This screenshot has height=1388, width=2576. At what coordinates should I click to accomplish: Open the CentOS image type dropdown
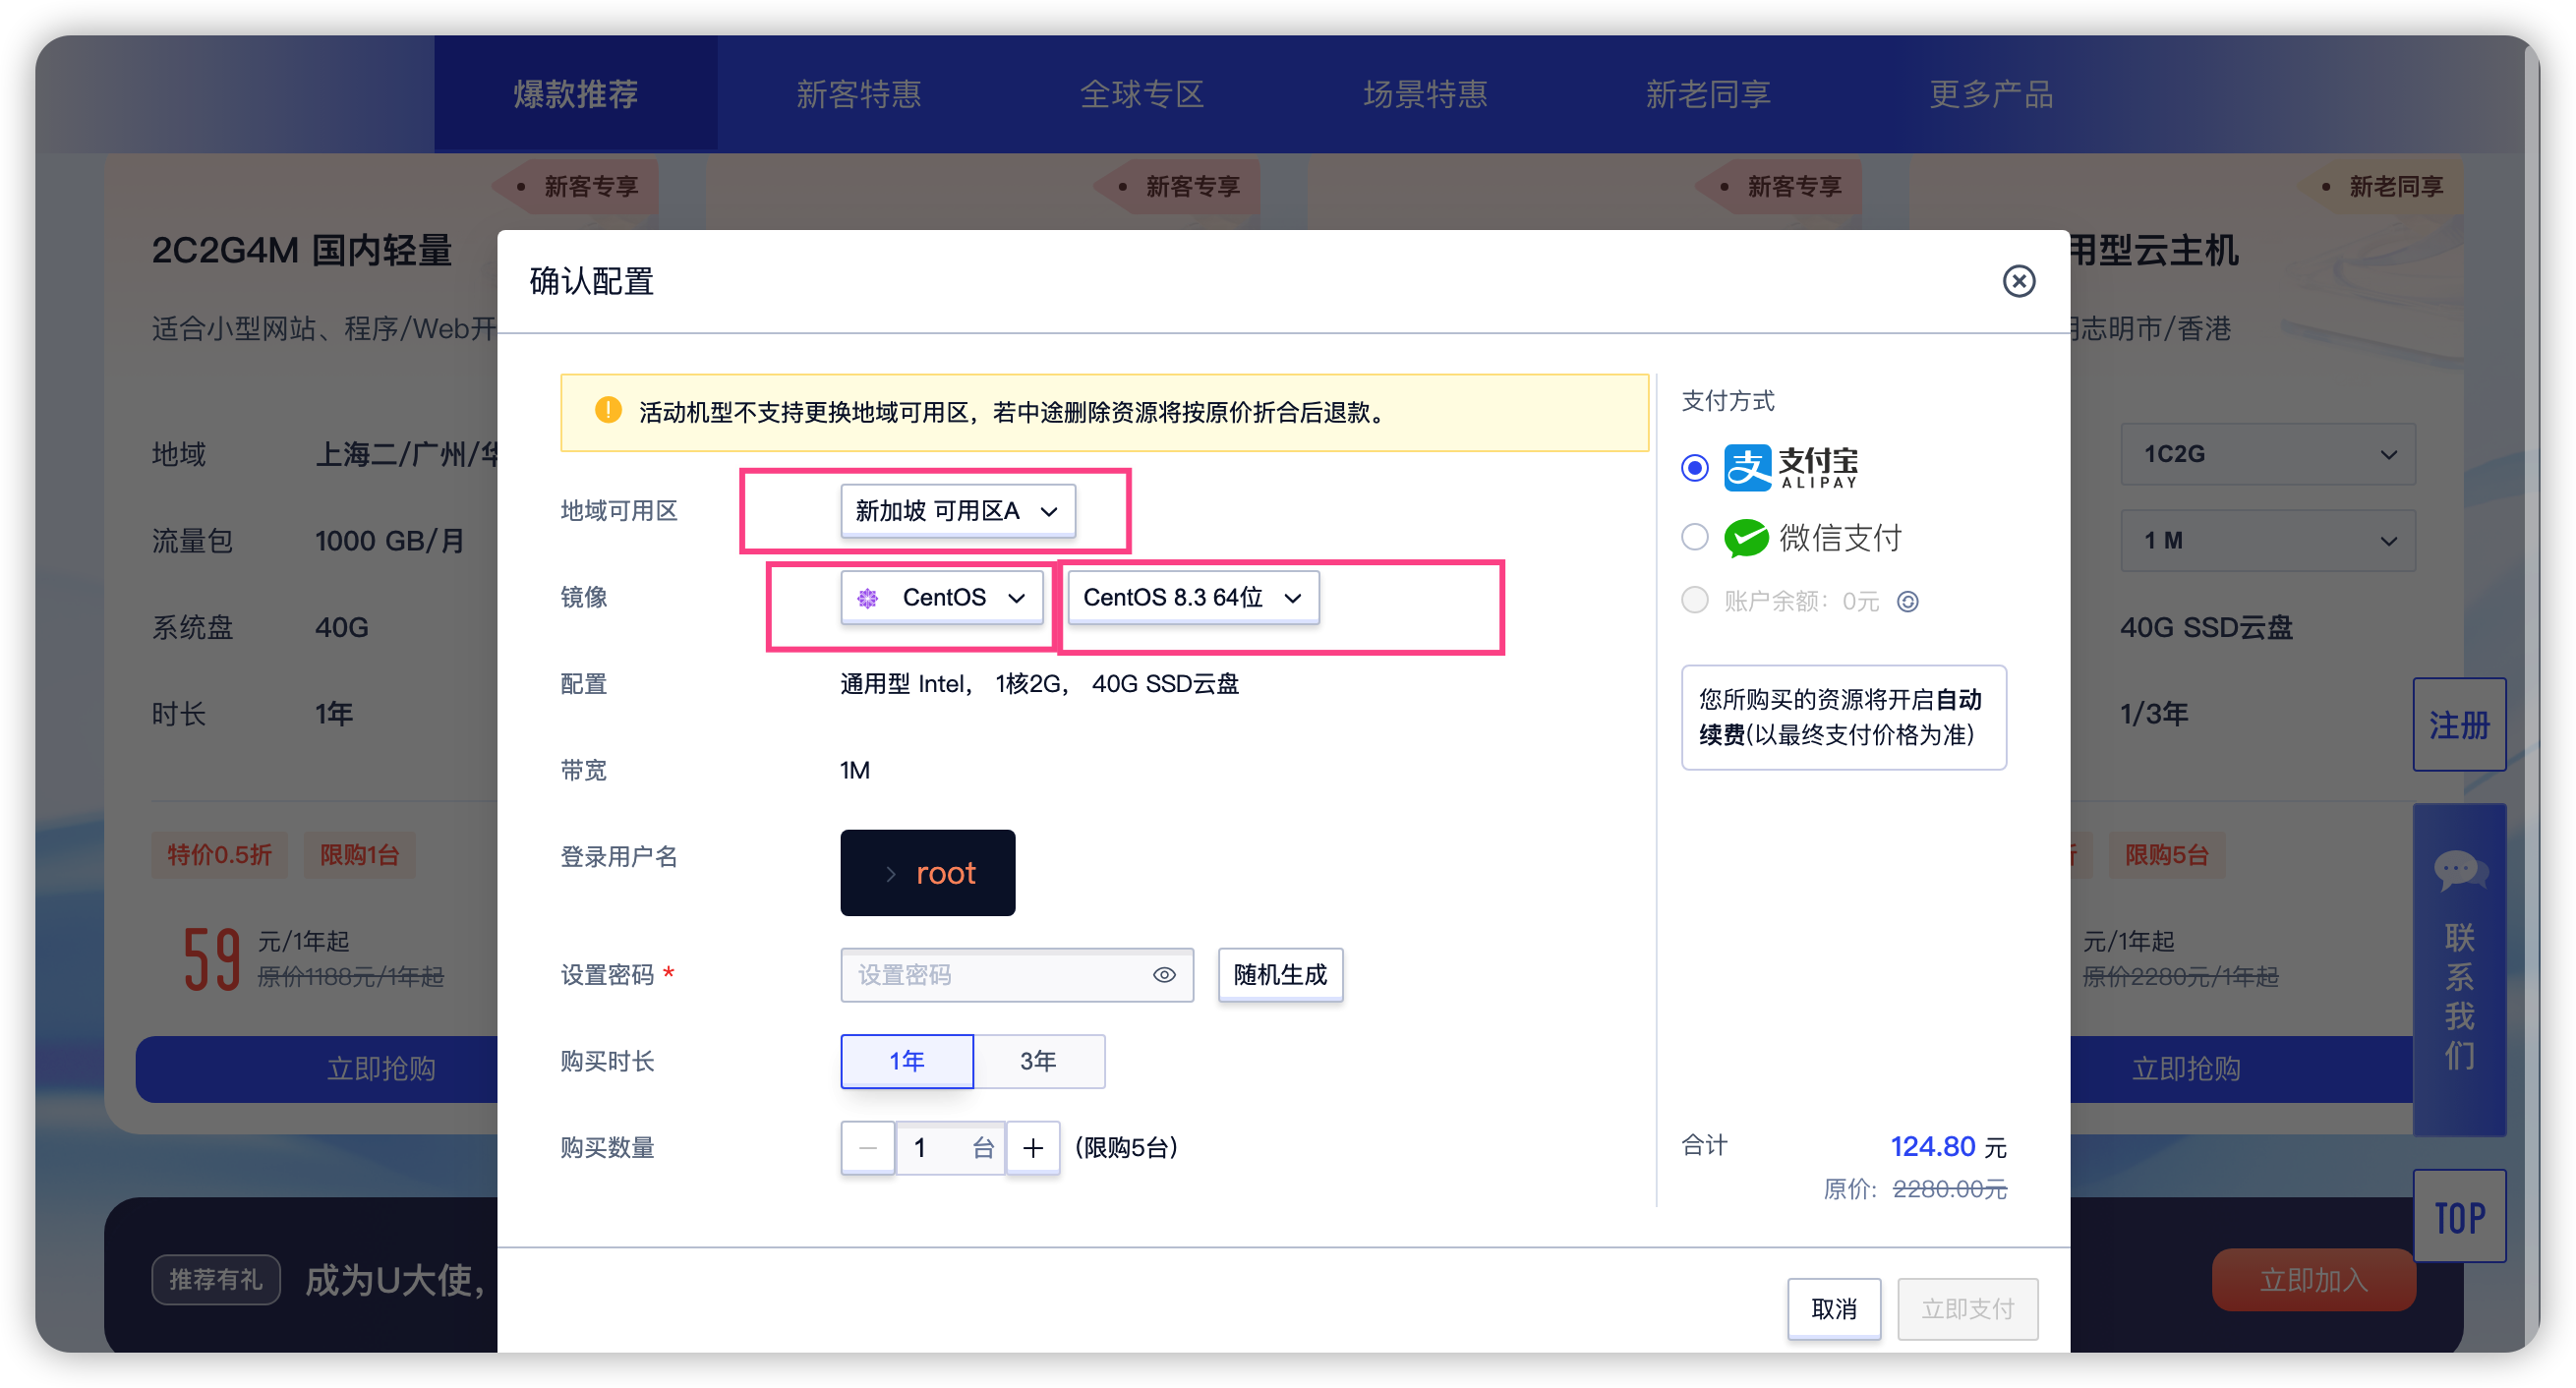coord(941,597)
